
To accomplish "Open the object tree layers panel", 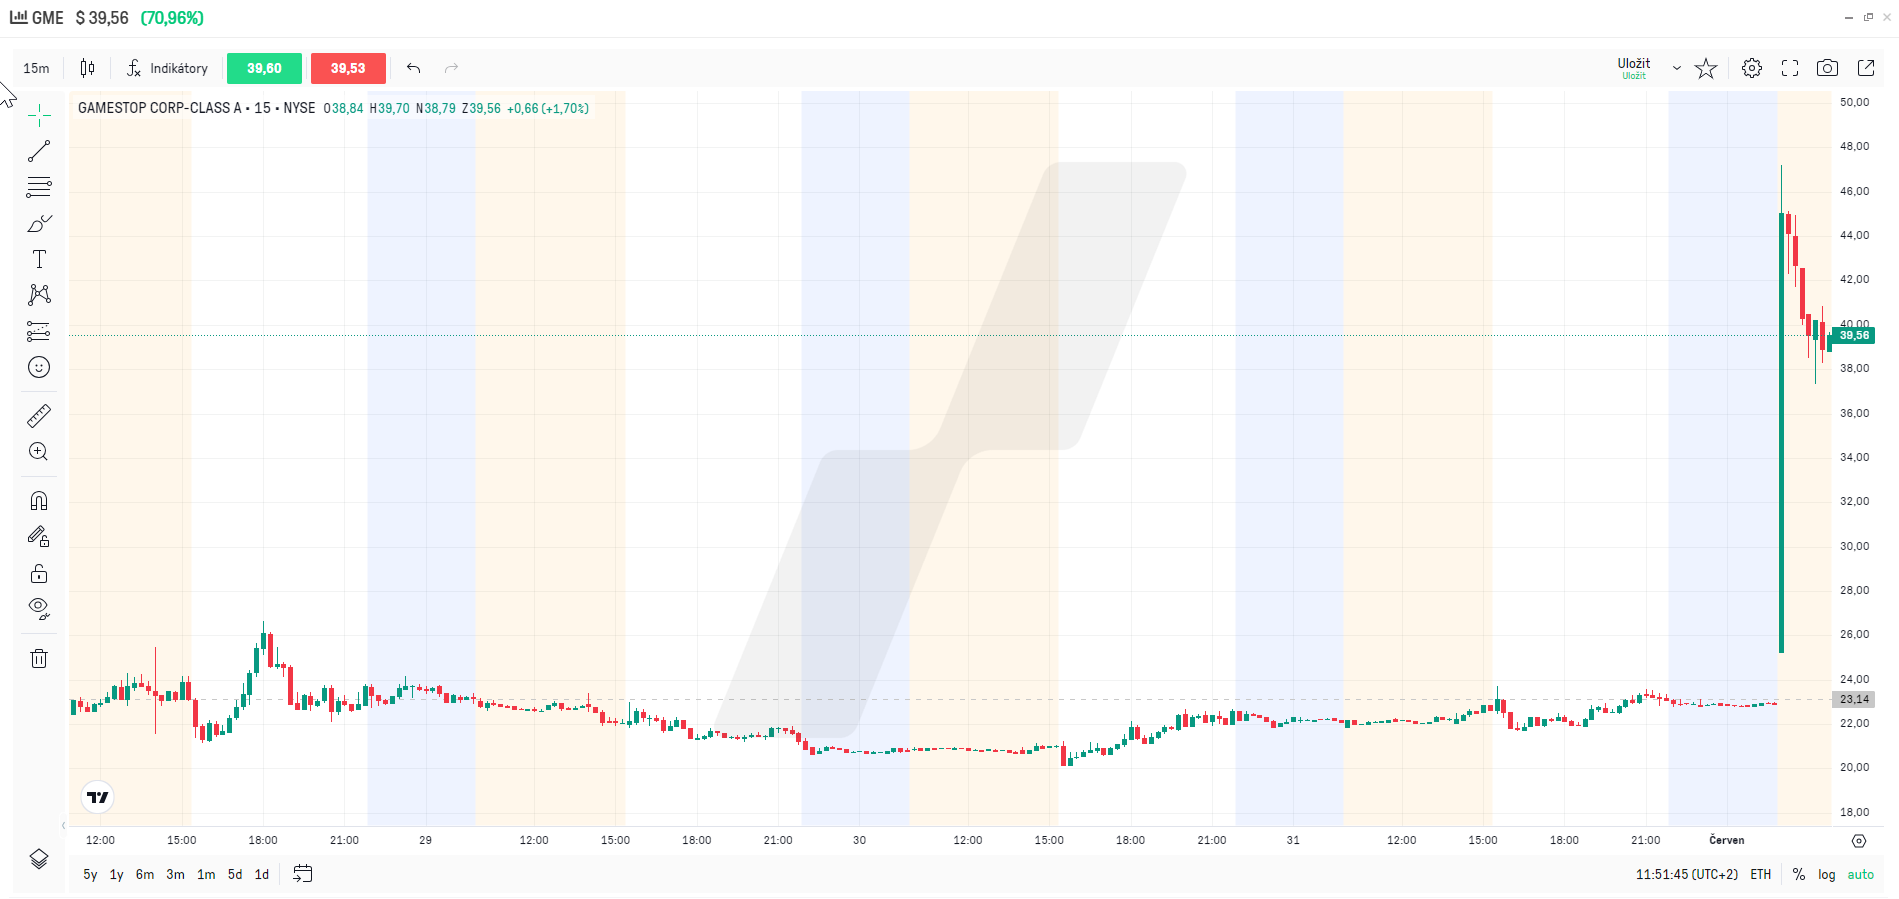I will point(39,859).
